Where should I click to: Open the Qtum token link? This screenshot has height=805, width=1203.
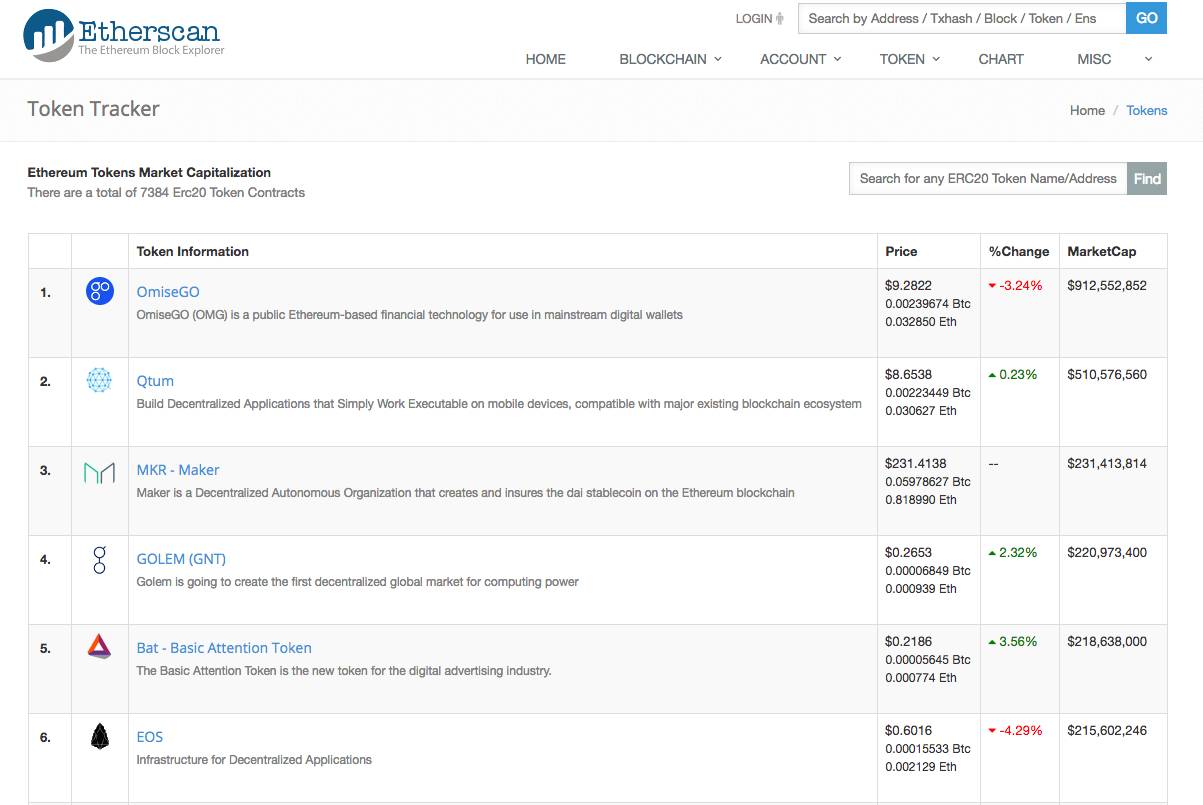pos(155,381)
